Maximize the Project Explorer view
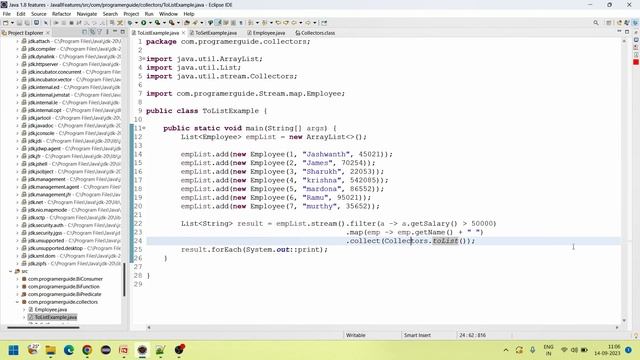The image size is (640, 360). 122,32
